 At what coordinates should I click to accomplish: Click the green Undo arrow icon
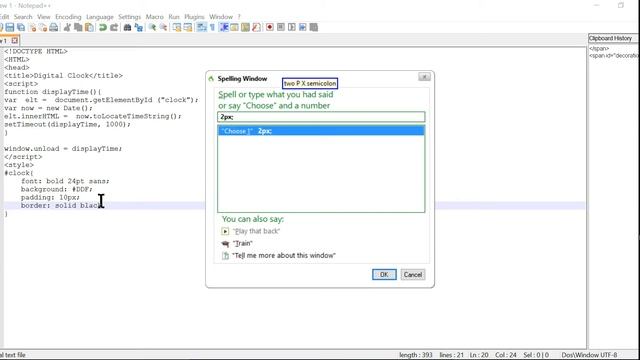tap(102, 27)
